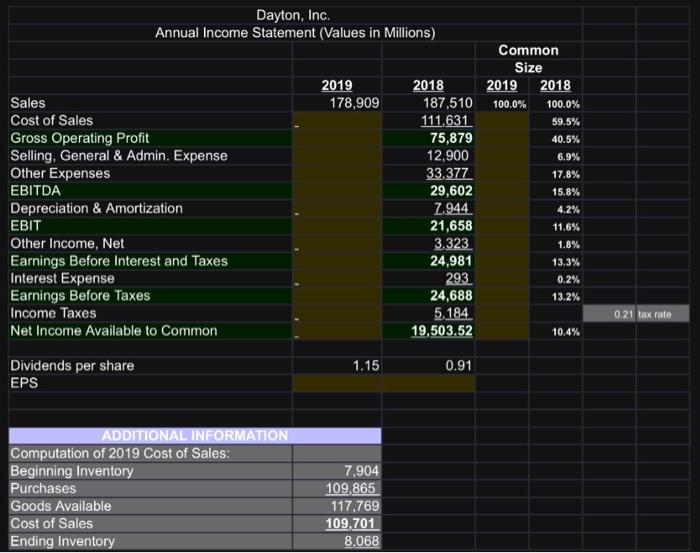
Task: Click the 'Other Income, Net' label
Action: (x=67, y=243)
